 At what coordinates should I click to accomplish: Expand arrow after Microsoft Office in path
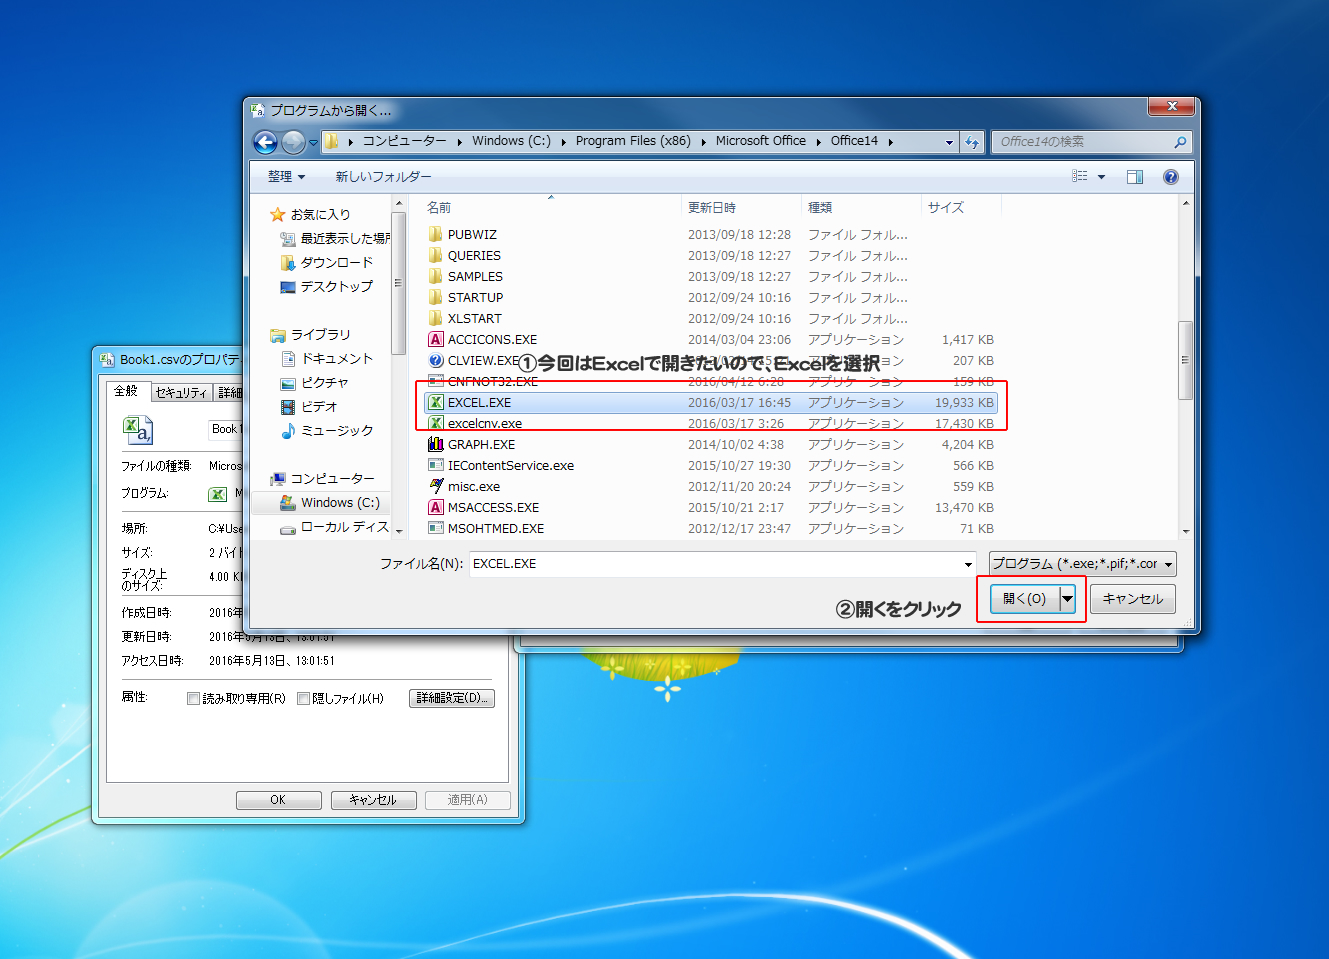(x=819, y=142)
